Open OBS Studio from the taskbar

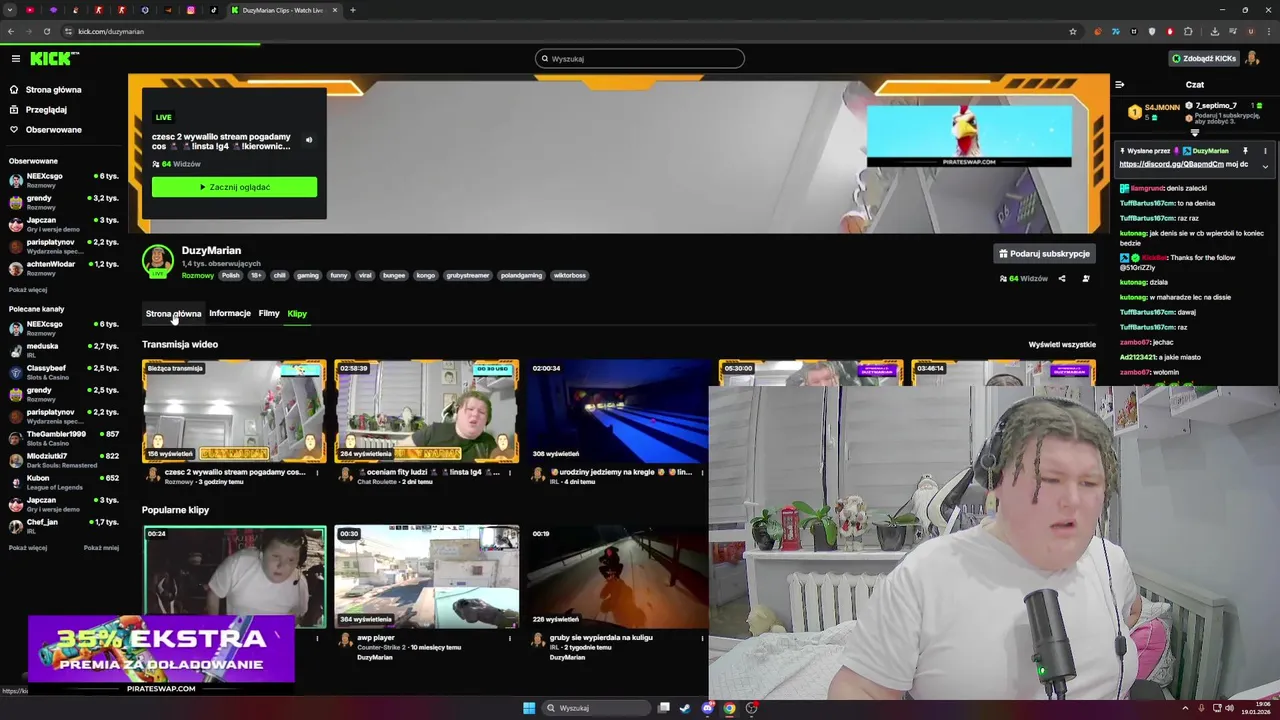(751, 708)
